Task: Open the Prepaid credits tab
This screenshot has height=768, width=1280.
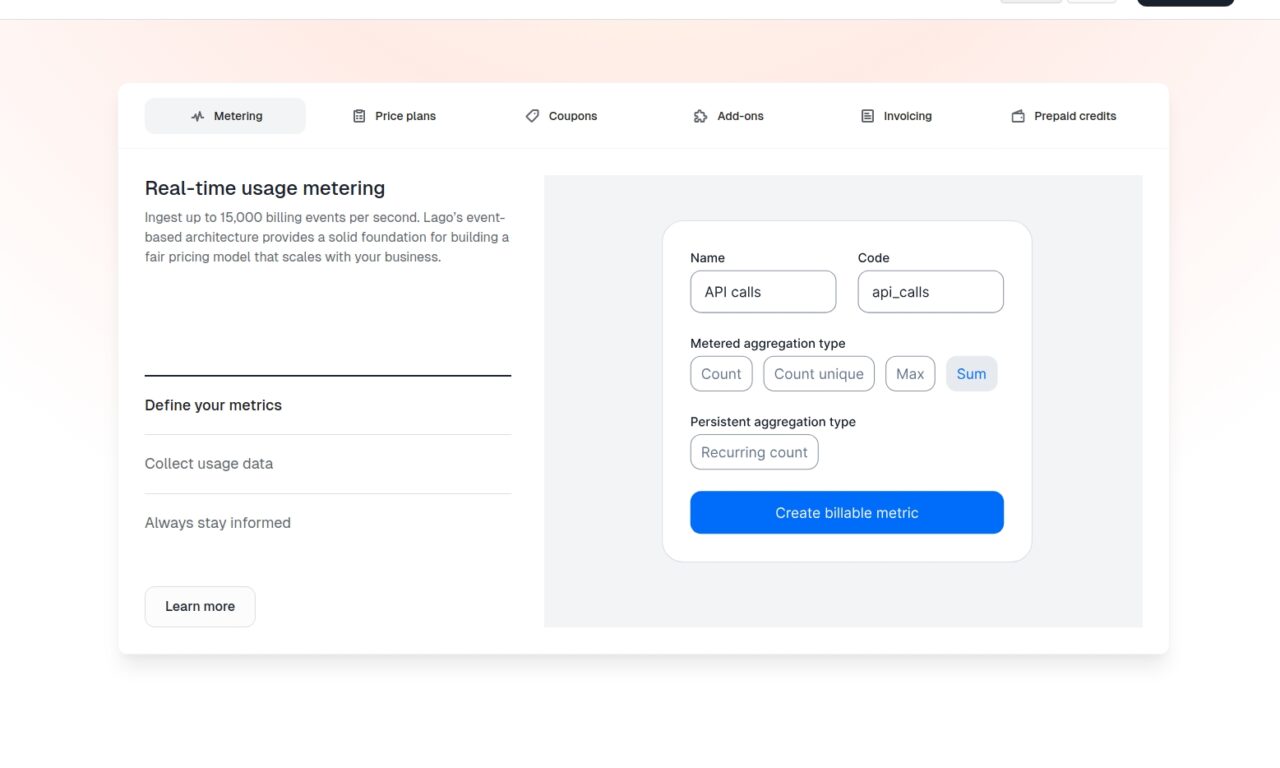Action: pyautogui.click(x=1063, y=116)
